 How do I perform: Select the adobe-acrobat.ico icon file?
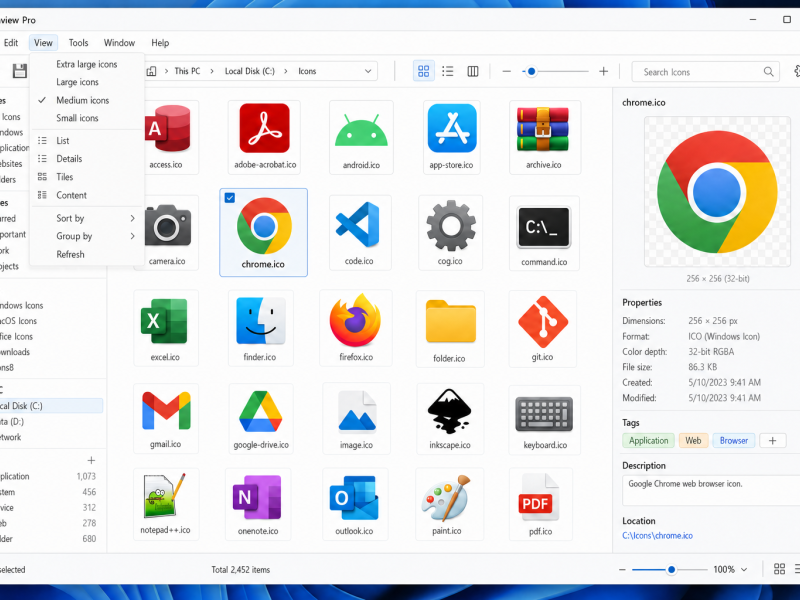pos(264,137)
